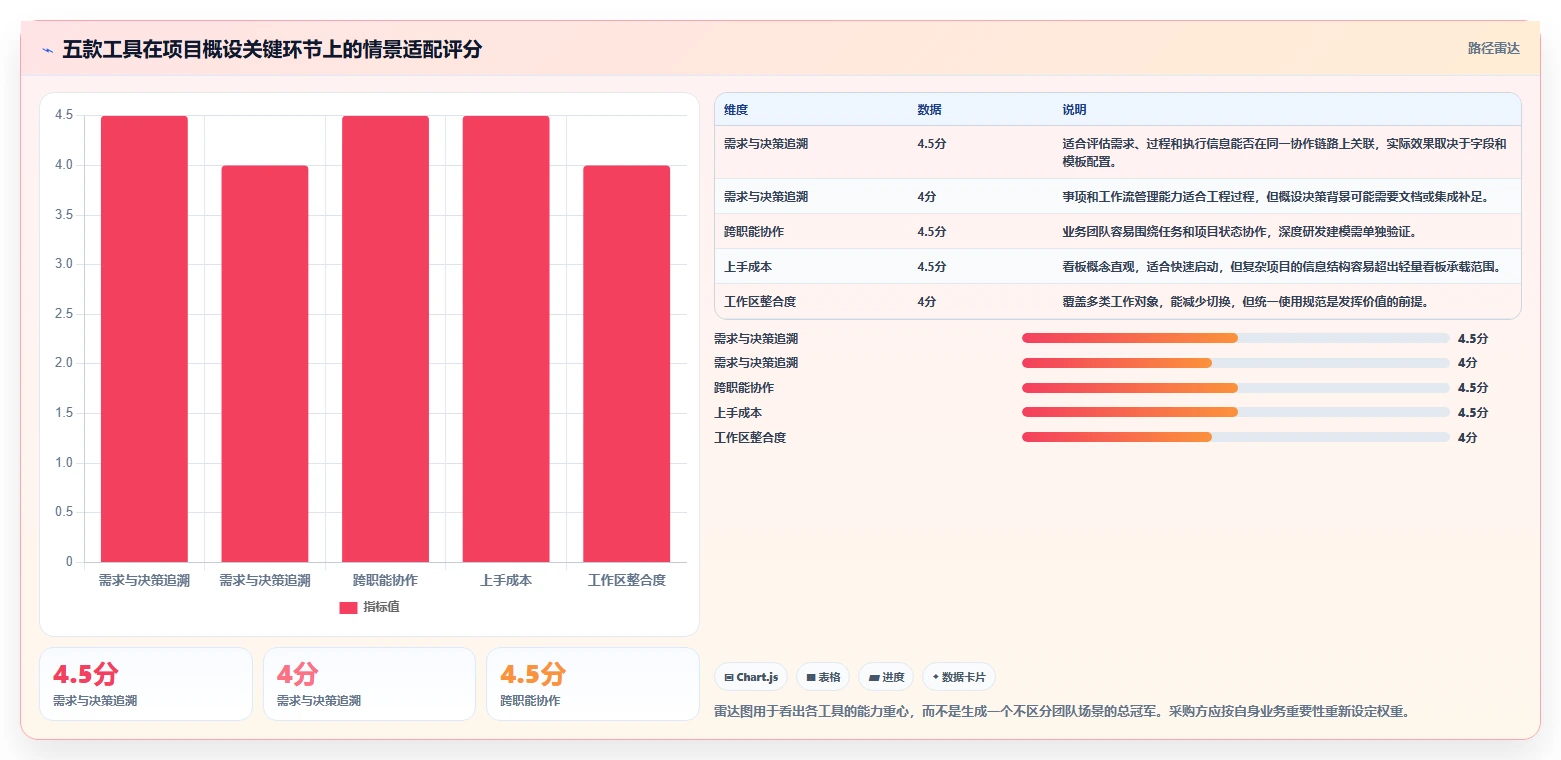Image resolution: width=1561 pixels, height=760 pixels.
Task: Open the Chart.js chip
Action: [750, 677]
